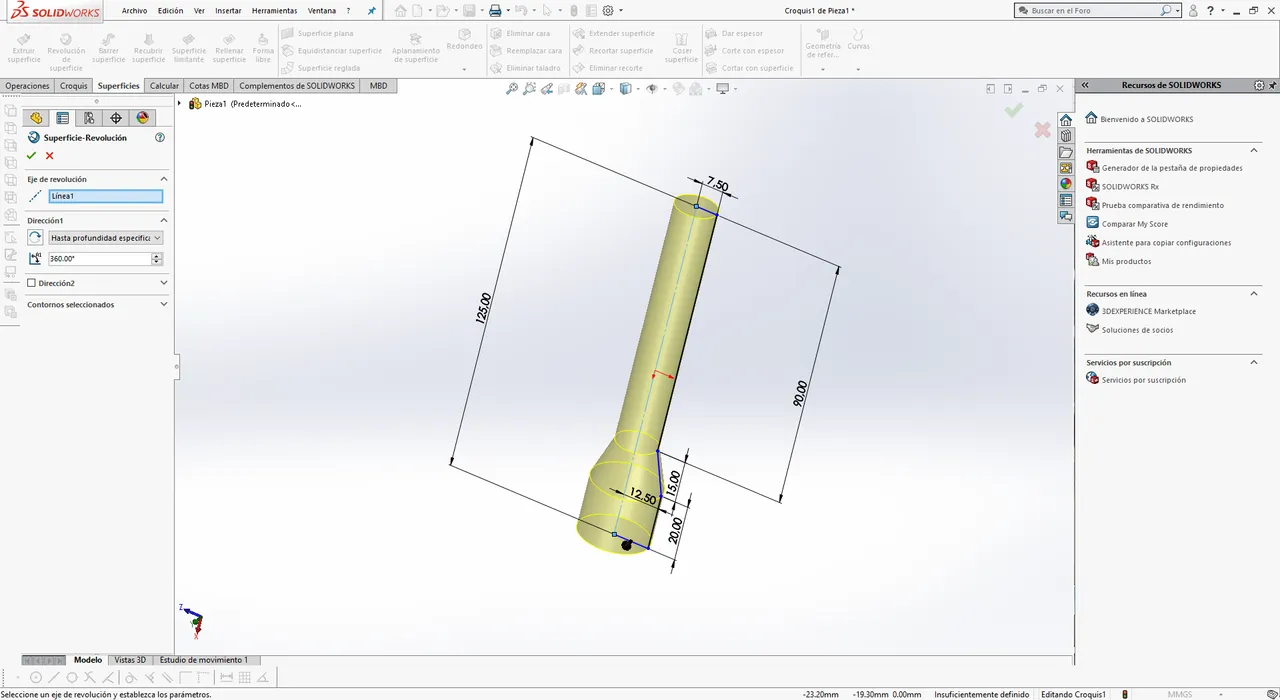The height and width of the screenshot is (700, 1280).
Task: Open the DisplayManager color ball tab icon
Action: point(142,118)
